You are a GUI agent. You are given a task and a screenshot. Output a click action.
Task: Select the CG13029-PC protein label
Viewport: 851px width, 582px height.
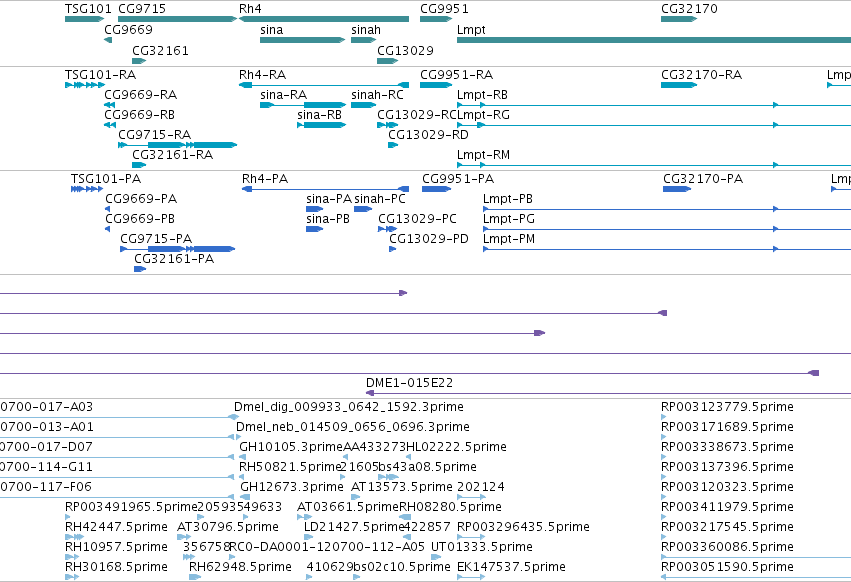click(417, 219)
